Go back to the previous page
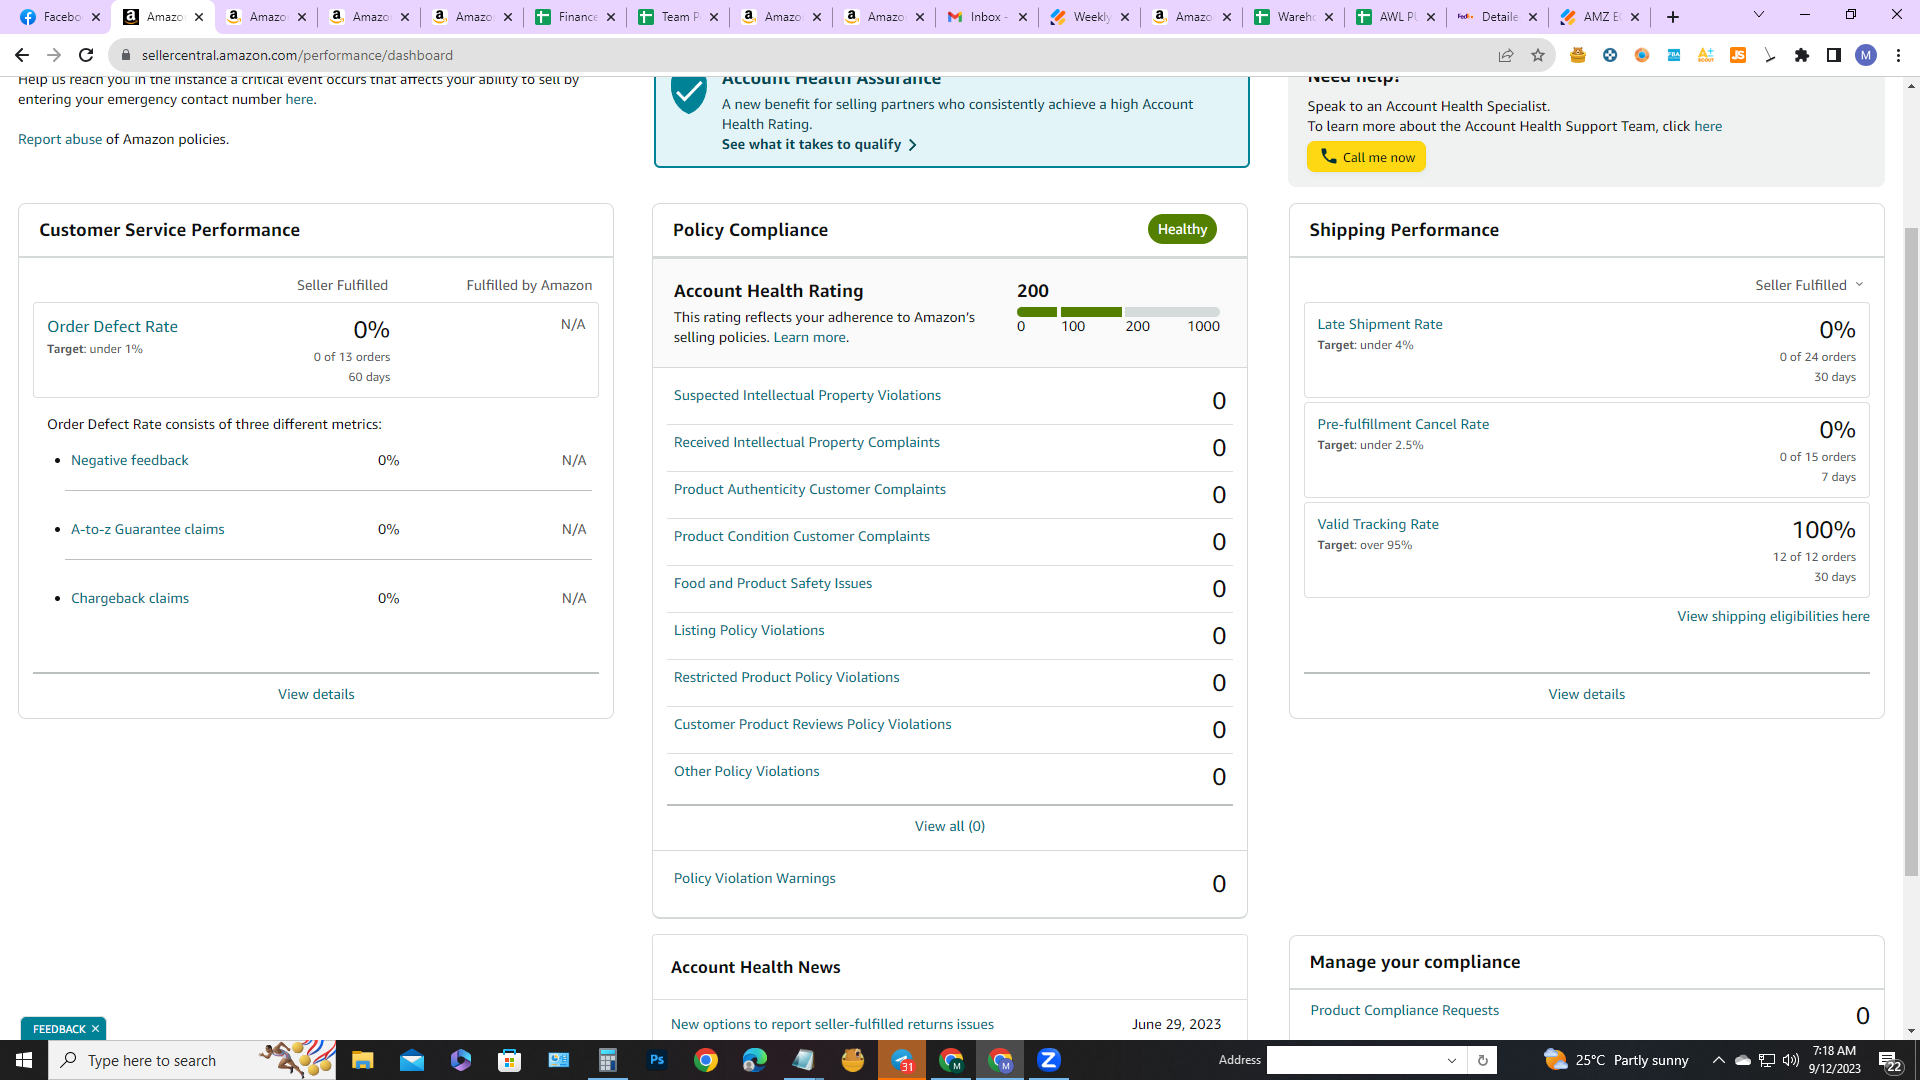Viewport: 1920px width, 1080px height. click(x=22, y=55)
